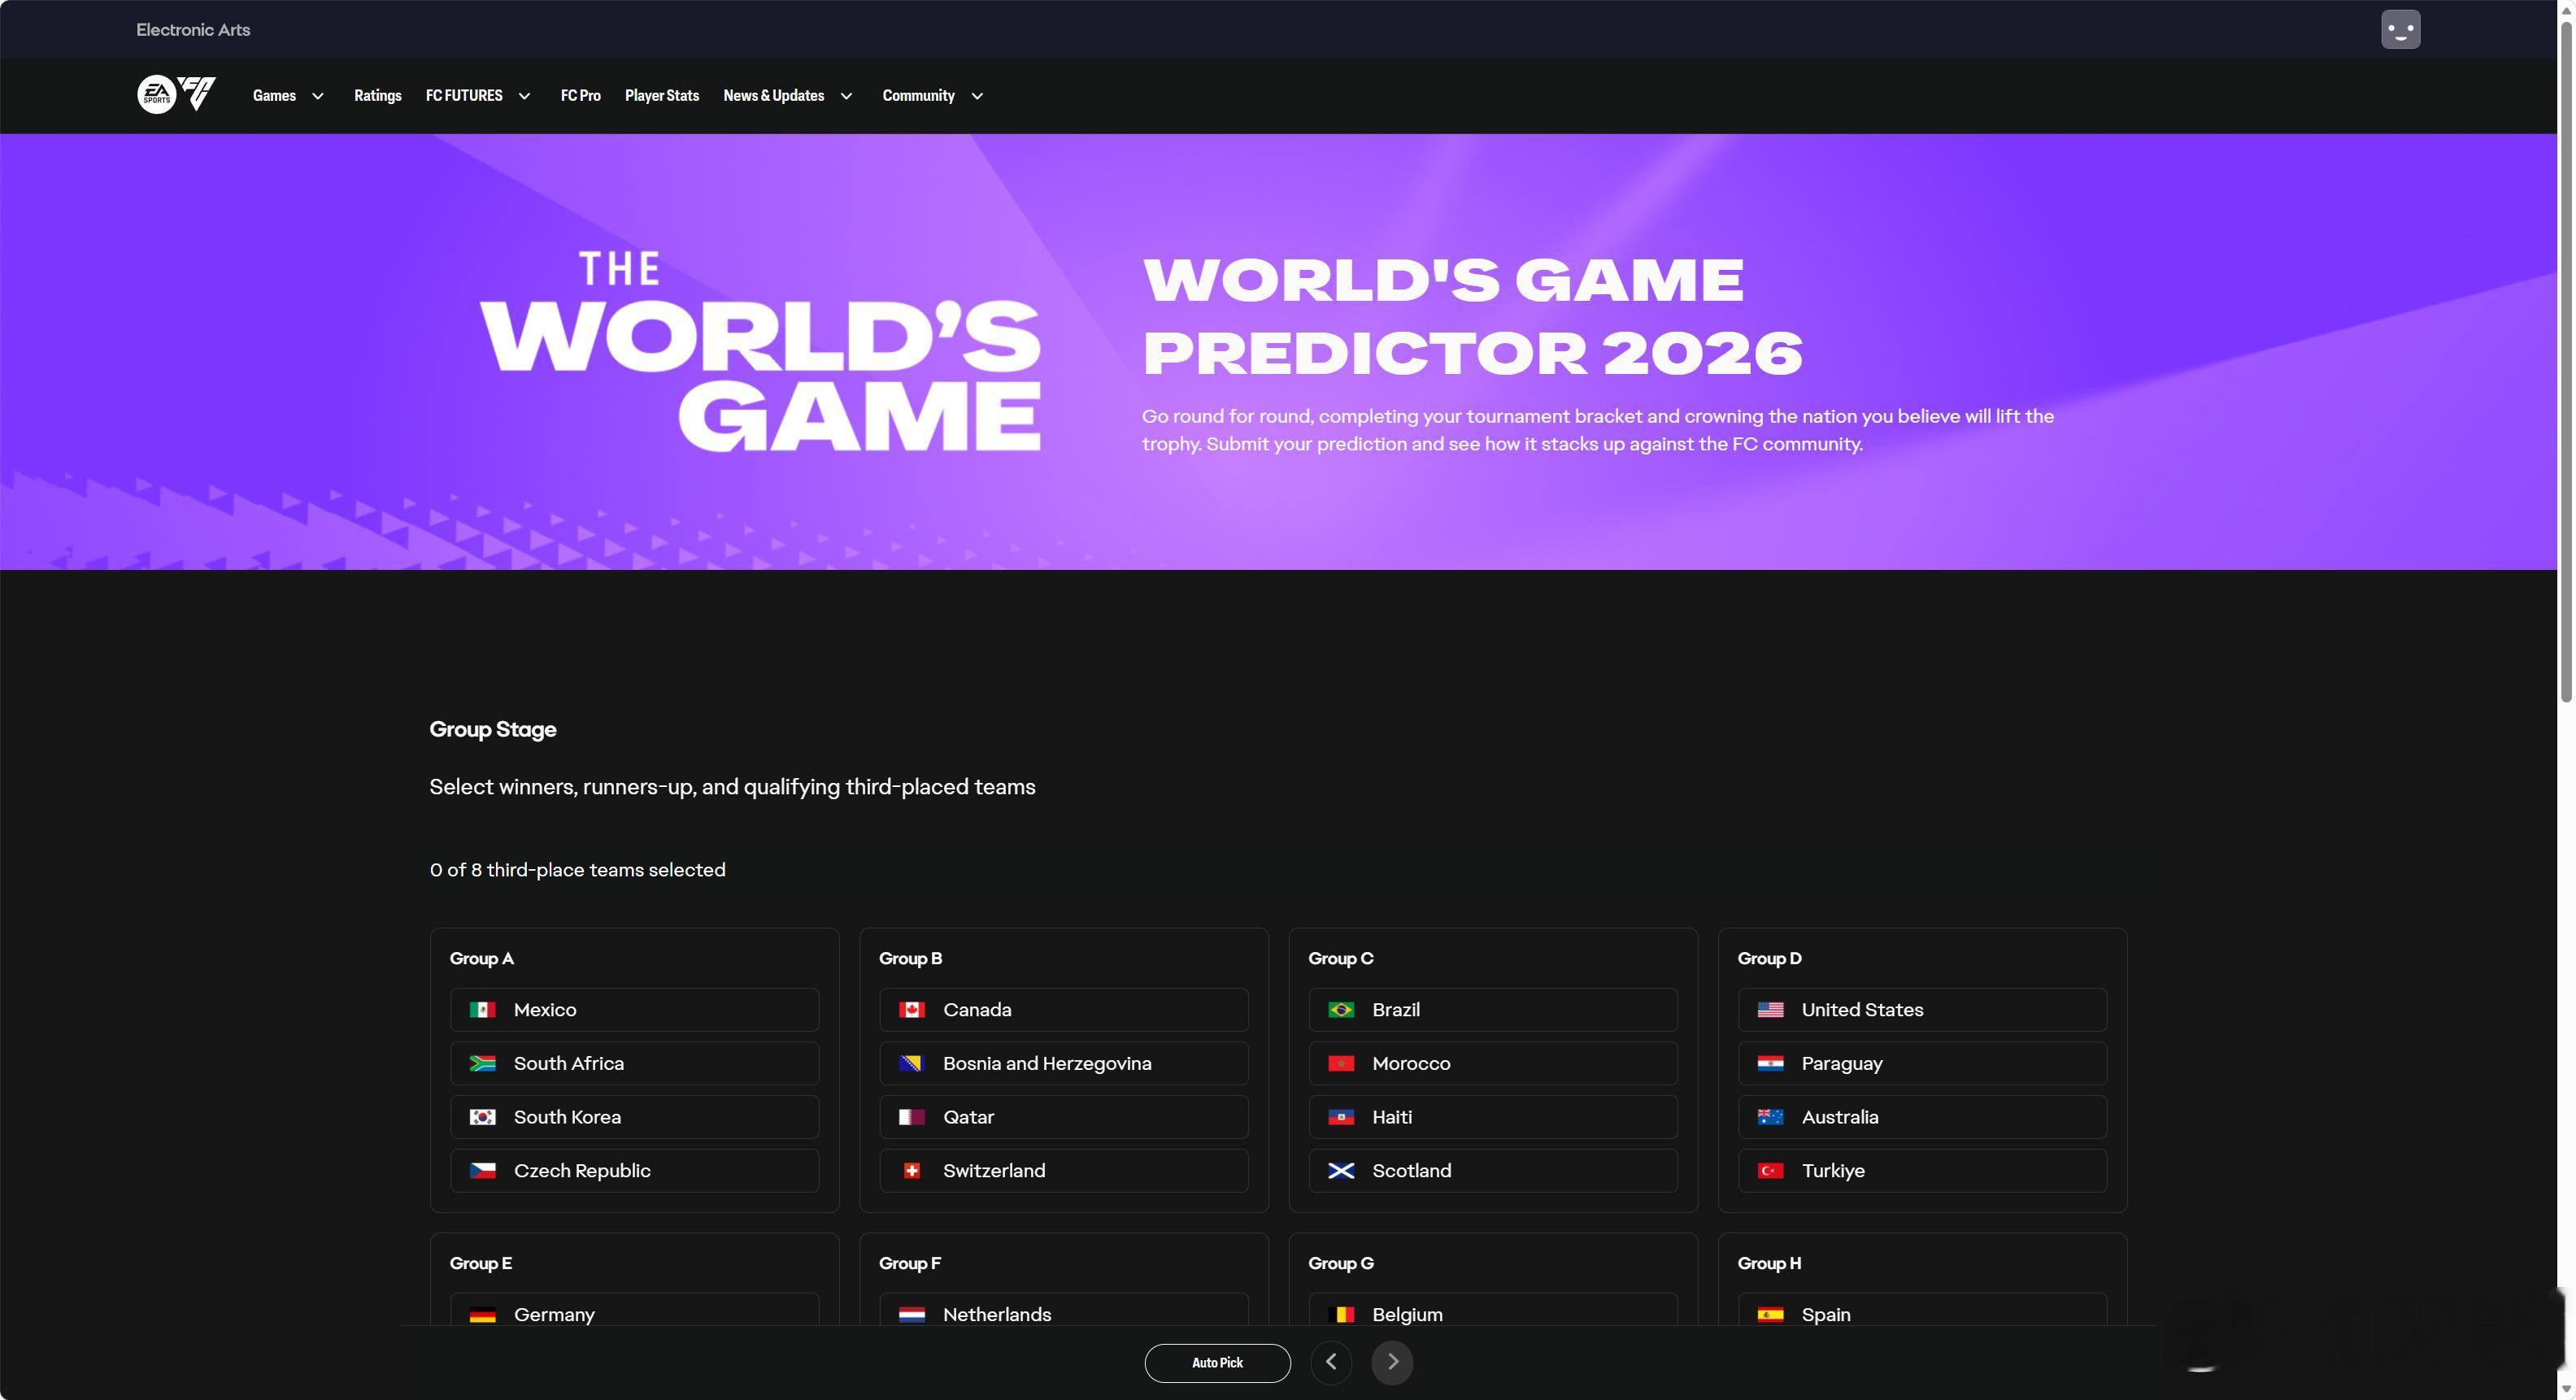
Task: Click the page vertical scrollbar
Action: click(2566, 360)
